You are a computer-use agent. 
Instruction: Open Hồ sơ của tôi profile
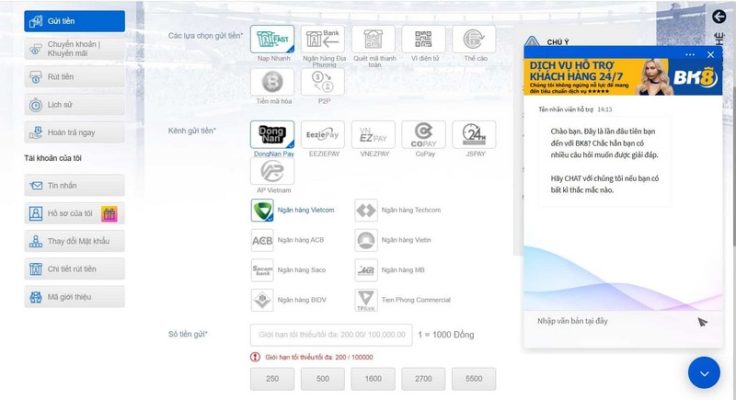[75, 213]
